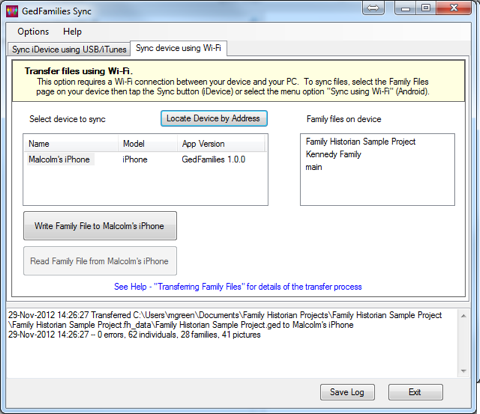Click the GedFamilies Sync app icon
Viewport: 480px width, 414px height.
[x=12, y=11]
